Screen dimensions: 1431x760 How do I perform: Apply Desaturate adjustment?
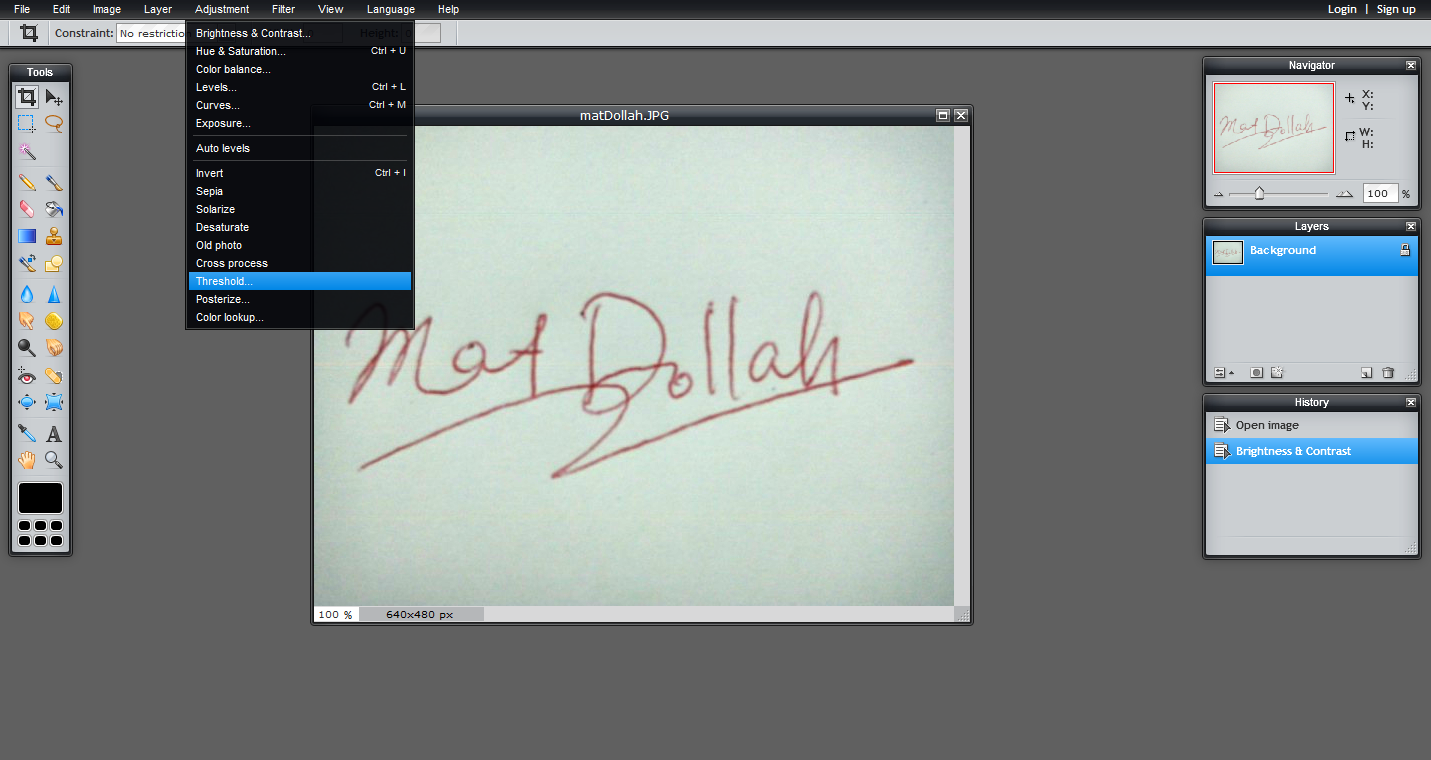pos(300,227)
